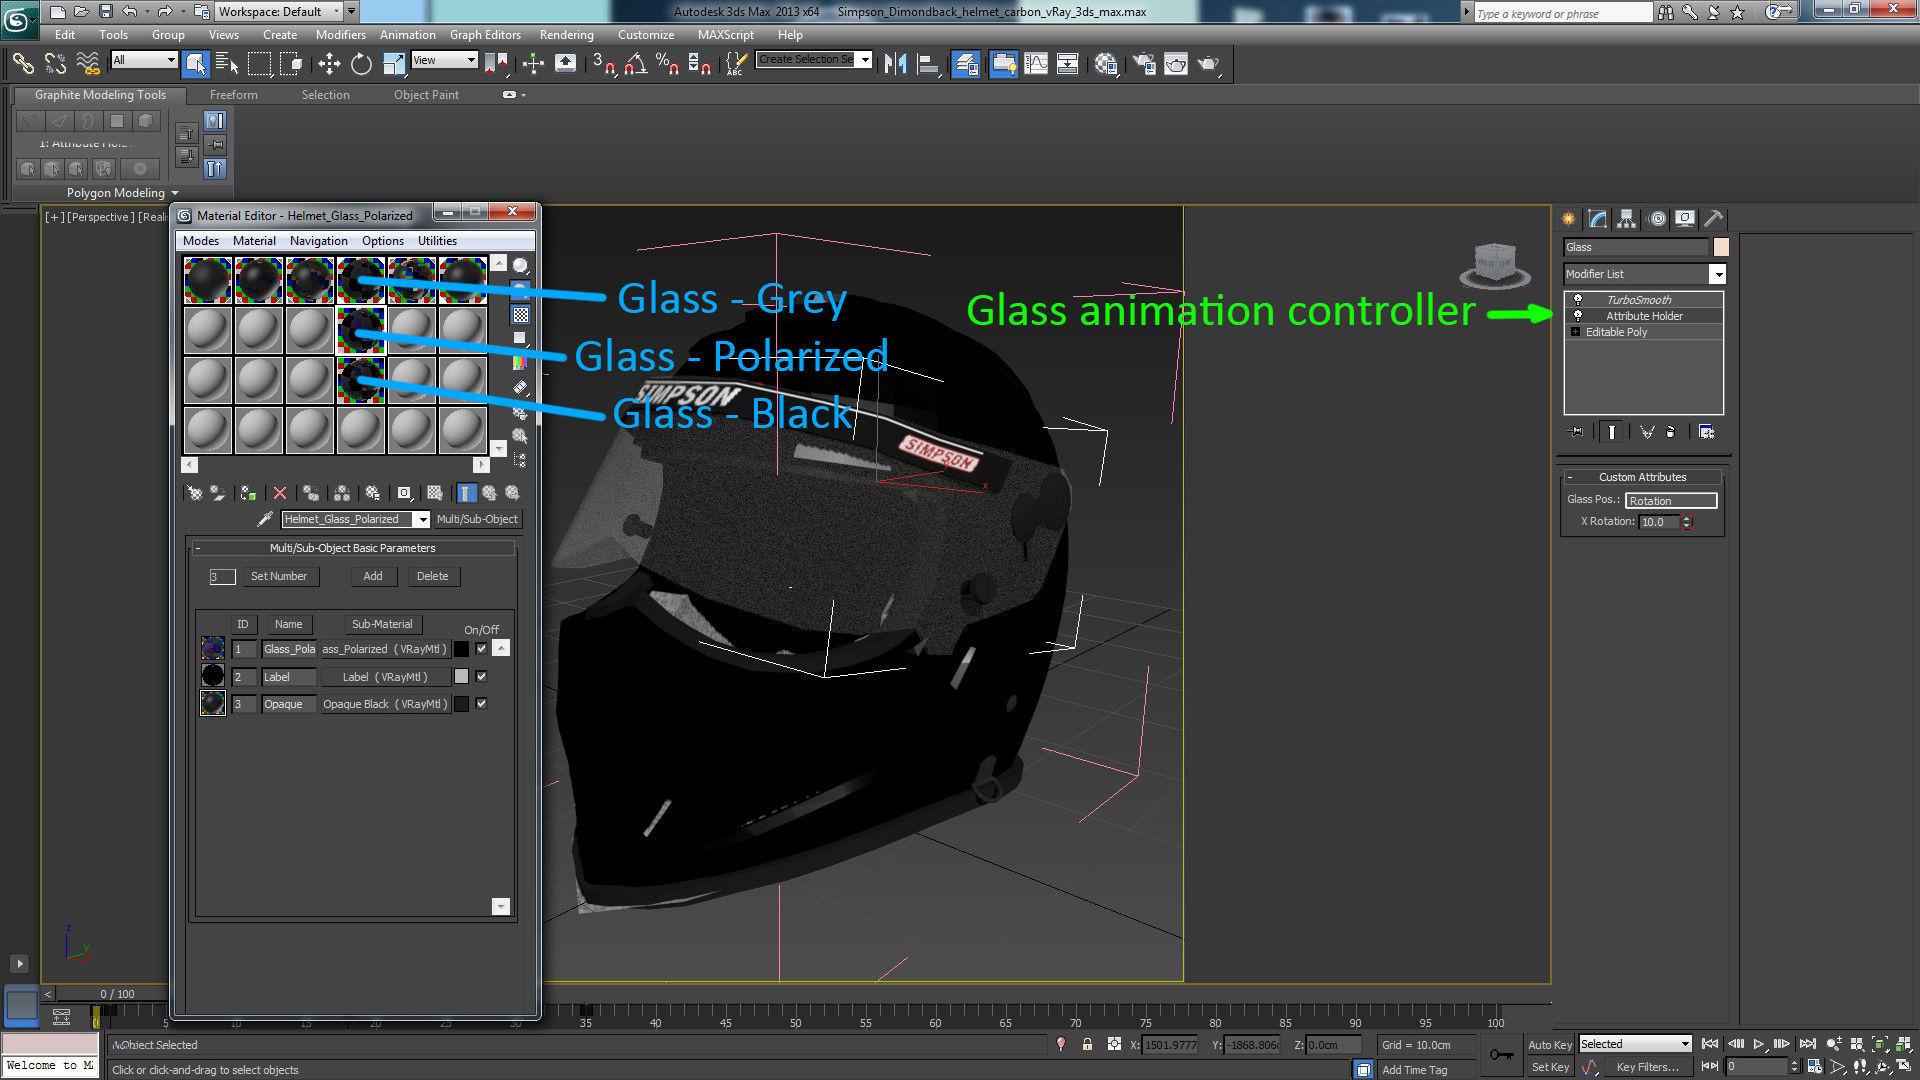Open Material Editor Navigation menu
Image resolution: width=1920 pixels, height=1080 pixels.
tap(318, 241)
